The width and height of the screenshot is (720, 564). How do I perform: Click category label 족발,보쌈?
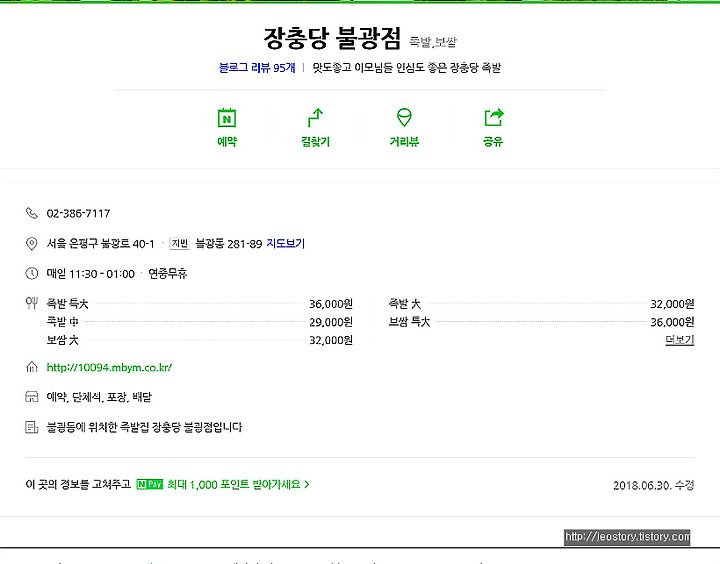433,42
